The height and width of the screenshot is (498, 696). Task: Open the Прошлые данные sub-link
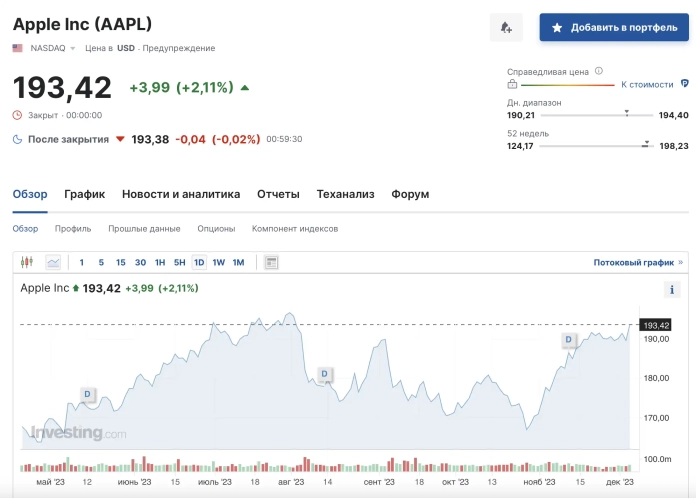[144, 229]
